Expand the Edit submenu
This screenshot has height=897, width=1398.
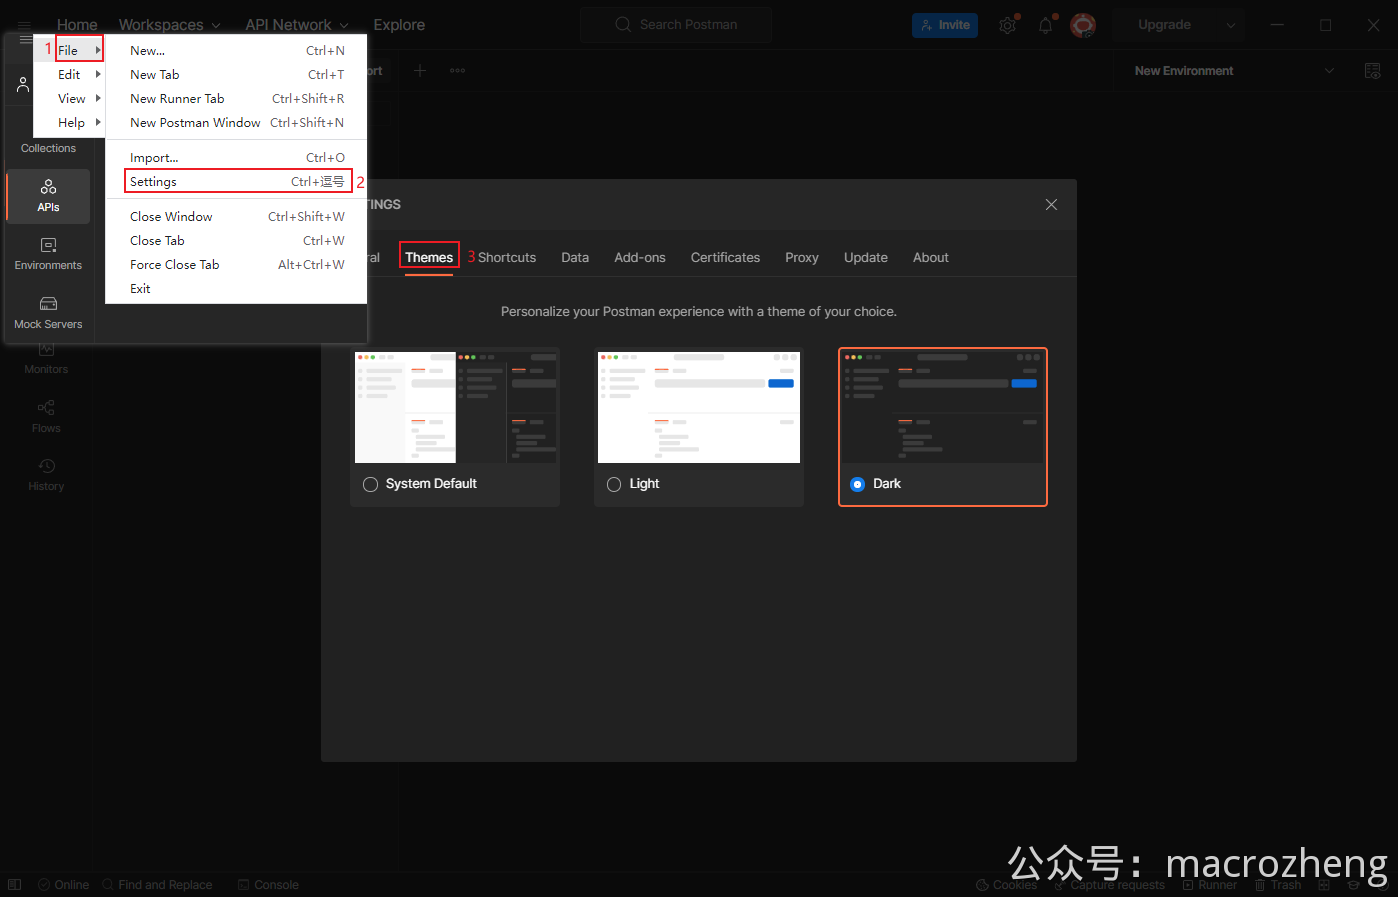(69, 74)
